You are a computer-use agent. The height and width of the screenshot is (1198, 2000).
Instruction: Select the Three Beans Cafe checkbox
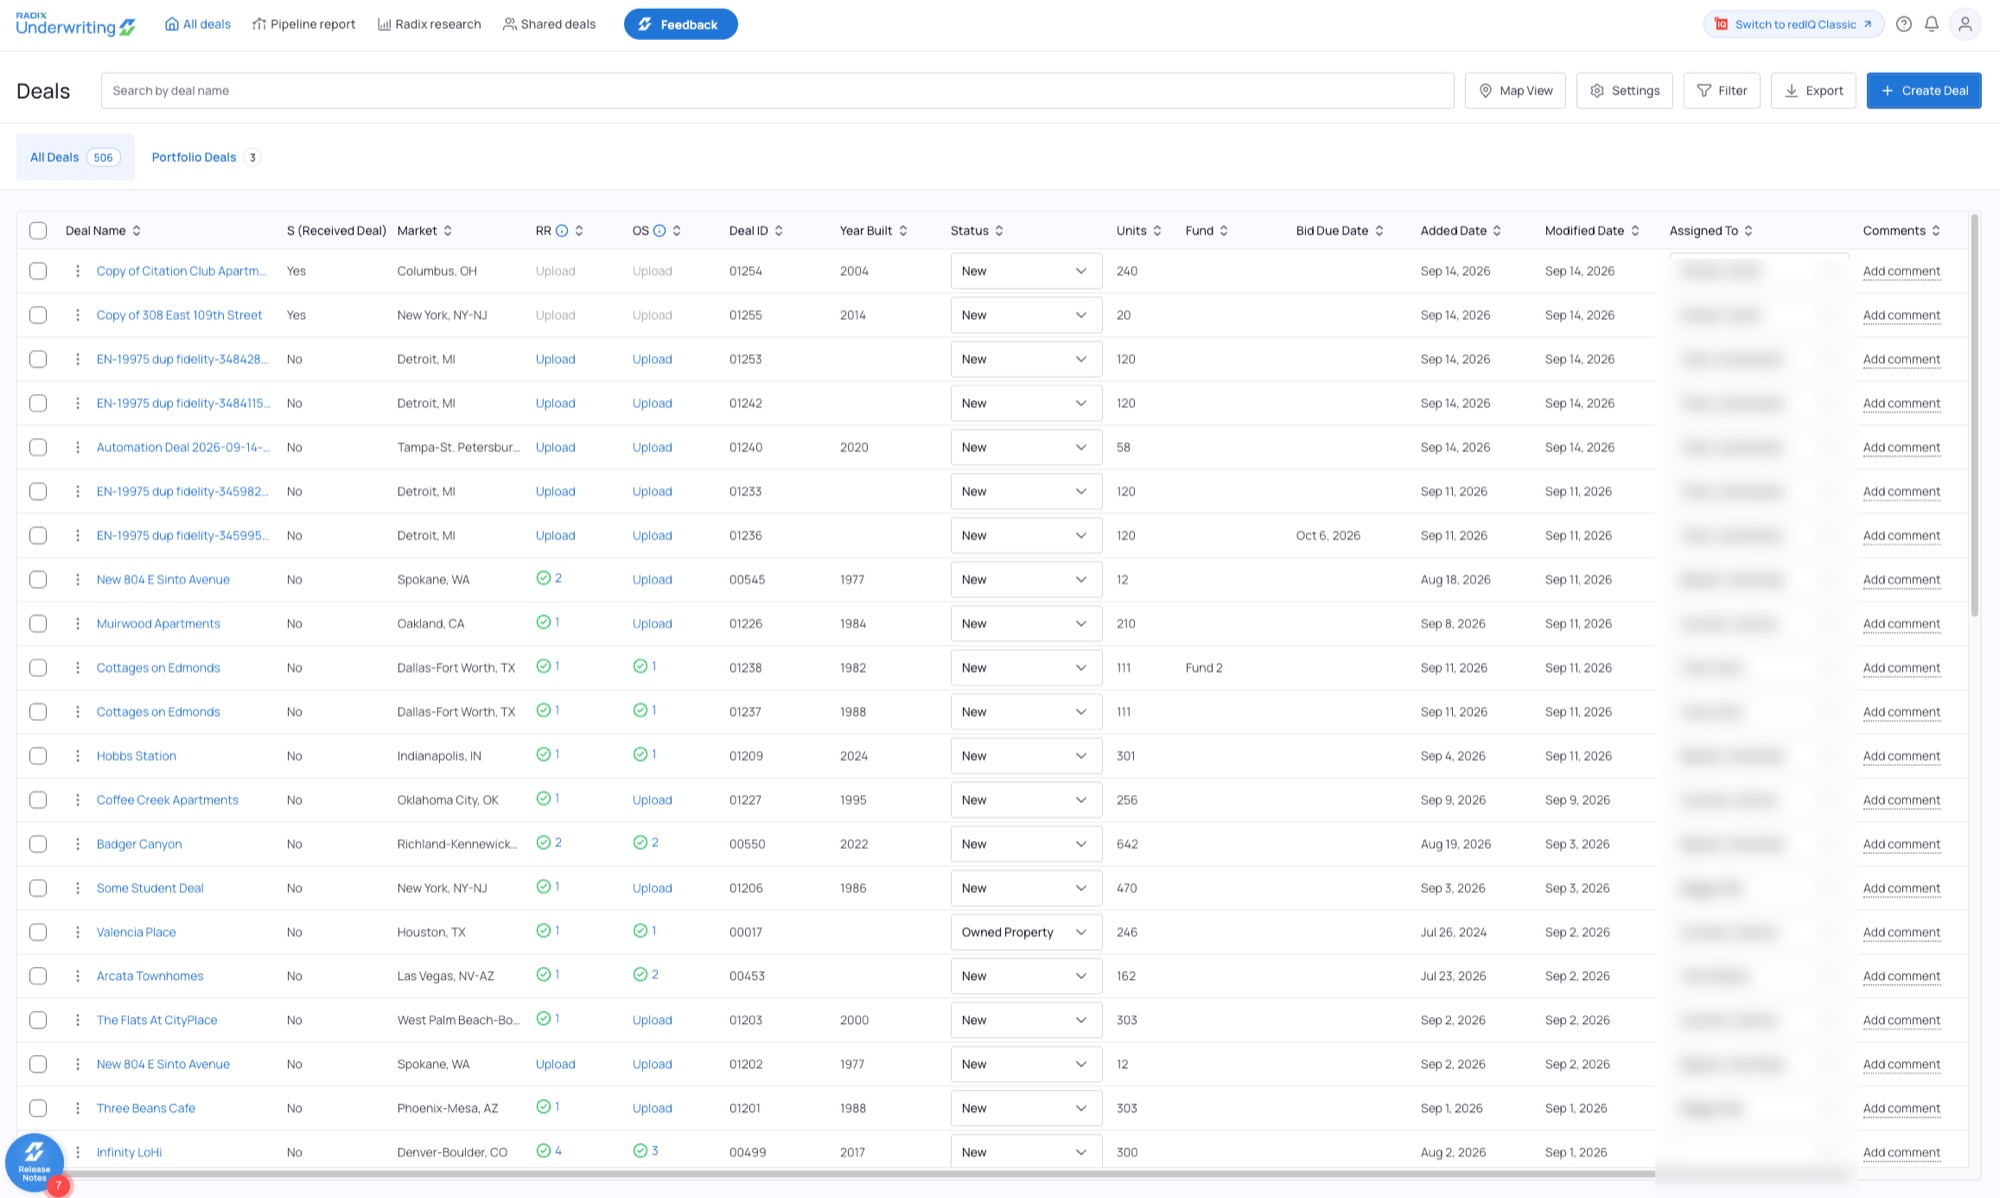pos(38,1108)
